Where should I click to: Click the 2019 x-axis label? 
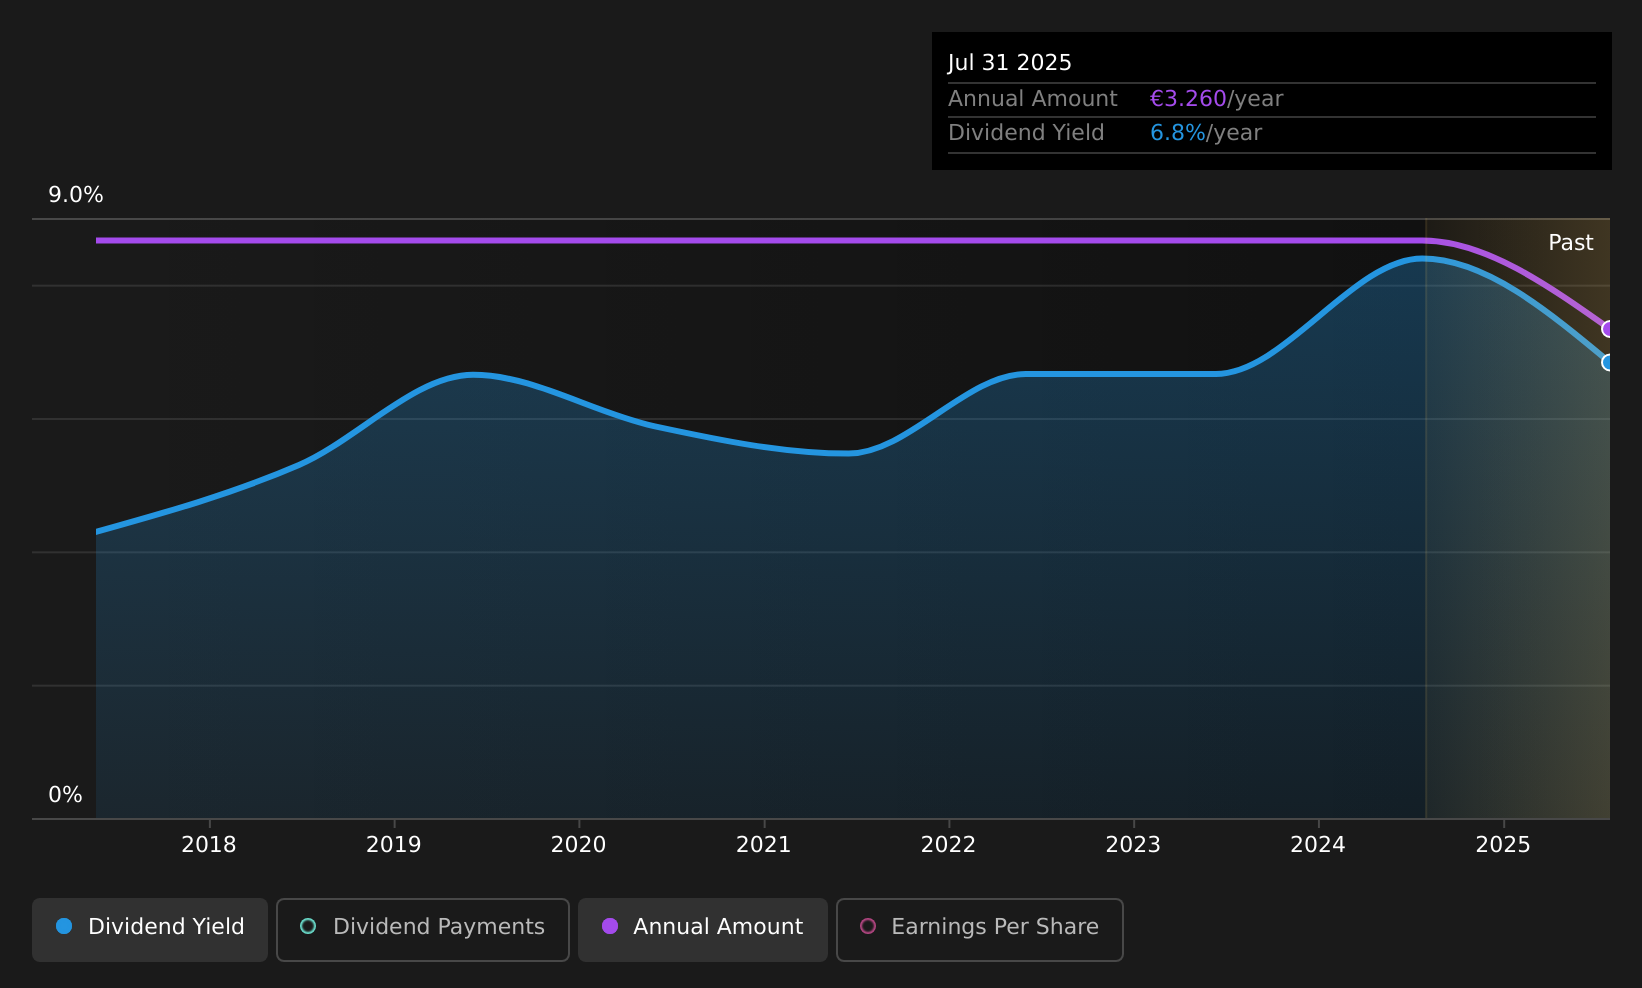394,845
